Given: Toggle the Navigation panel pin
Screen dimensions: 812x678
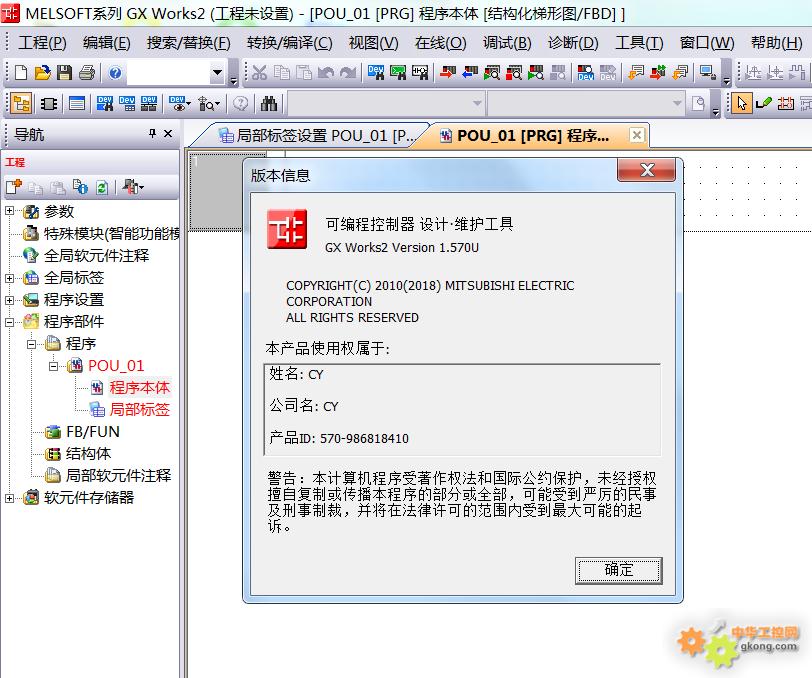Looking at the screenshot, I should tap(152, 134).
